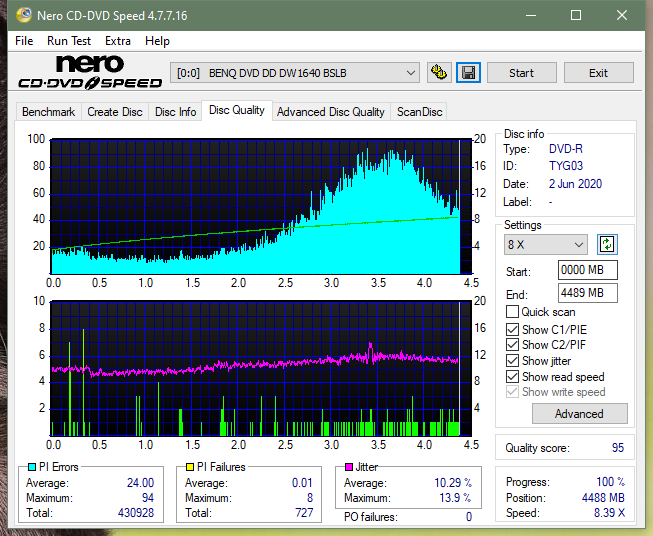Screen dimensions: 653x536
Task: Open the Extra menu
Action: (118, 41)
